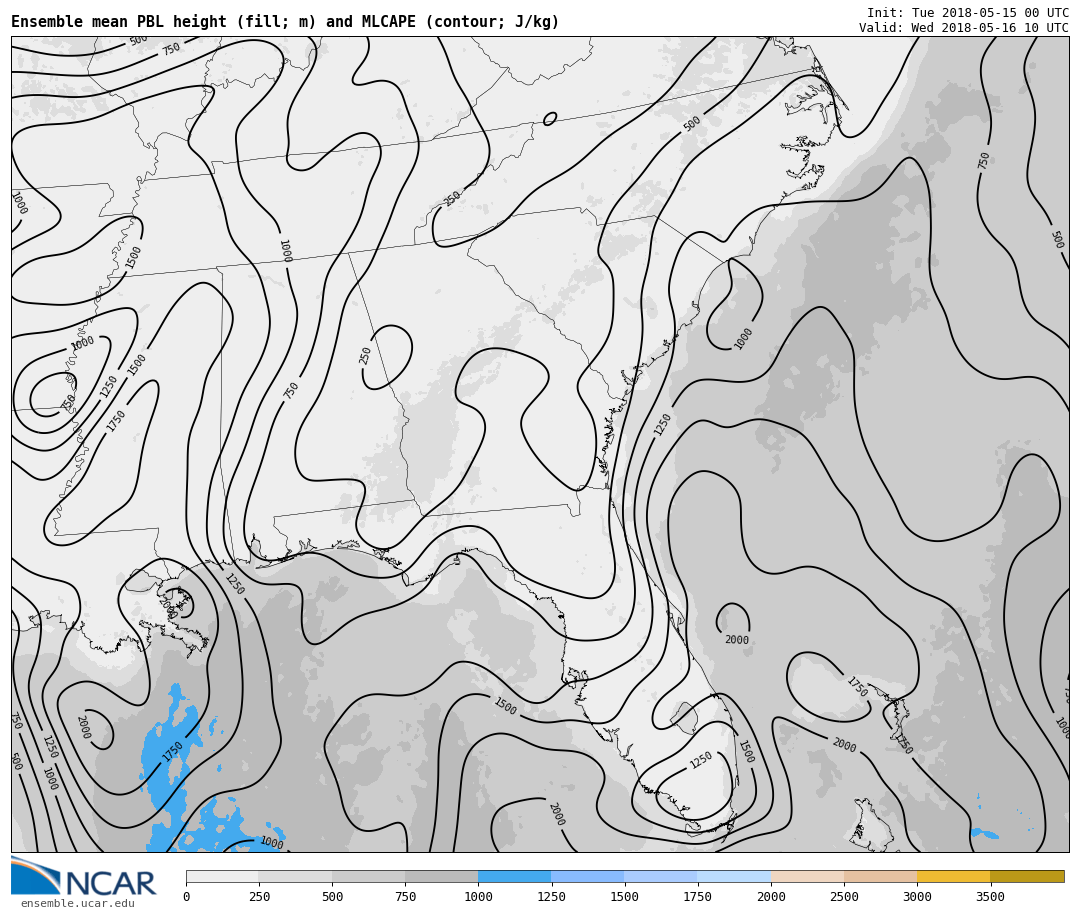Viewport: 1080px width, 915px height.
Task: Click the colorbar tick label 3500
Action: pos(990,896)
